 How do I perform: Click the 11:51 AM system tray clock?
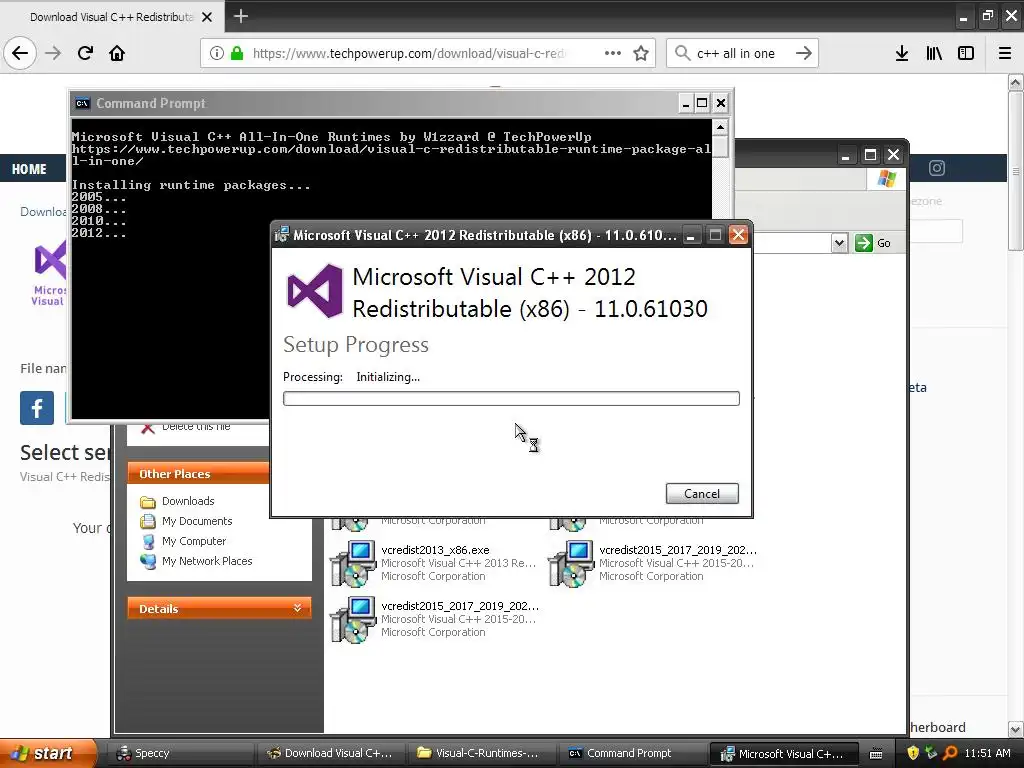click(x=987, y=753)
